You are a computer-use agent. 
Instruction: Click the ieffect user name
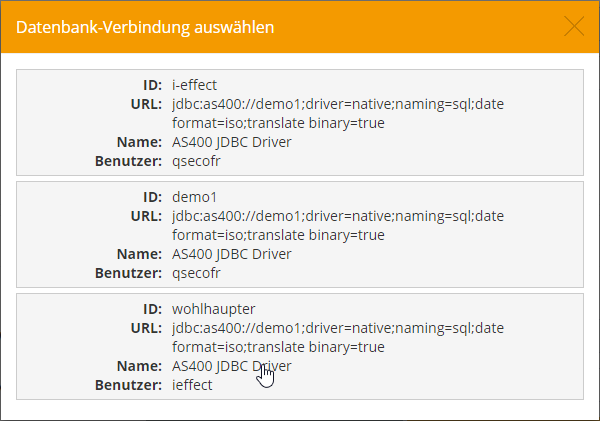[192, 385]
